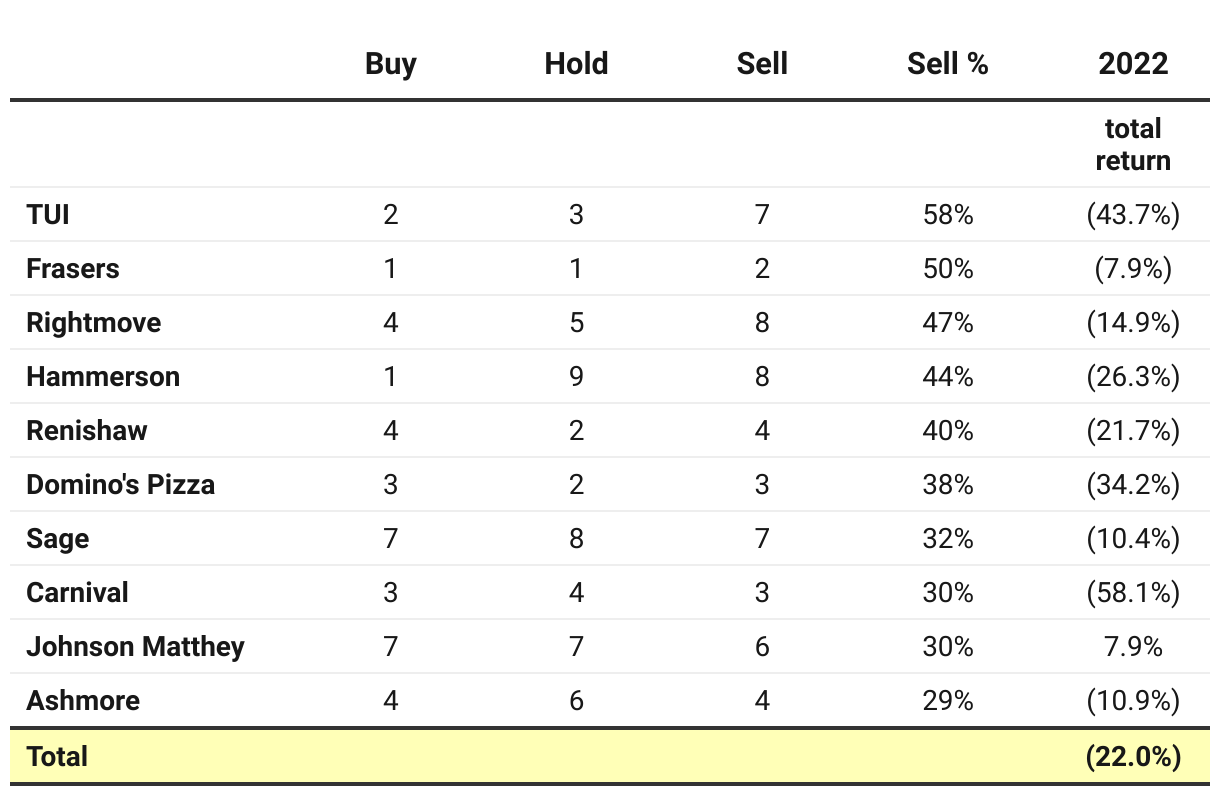Image resolution: width=1220 pixels, height=796 pixels.
Task: Click the Hammerson company name
Action: (103, 377)
